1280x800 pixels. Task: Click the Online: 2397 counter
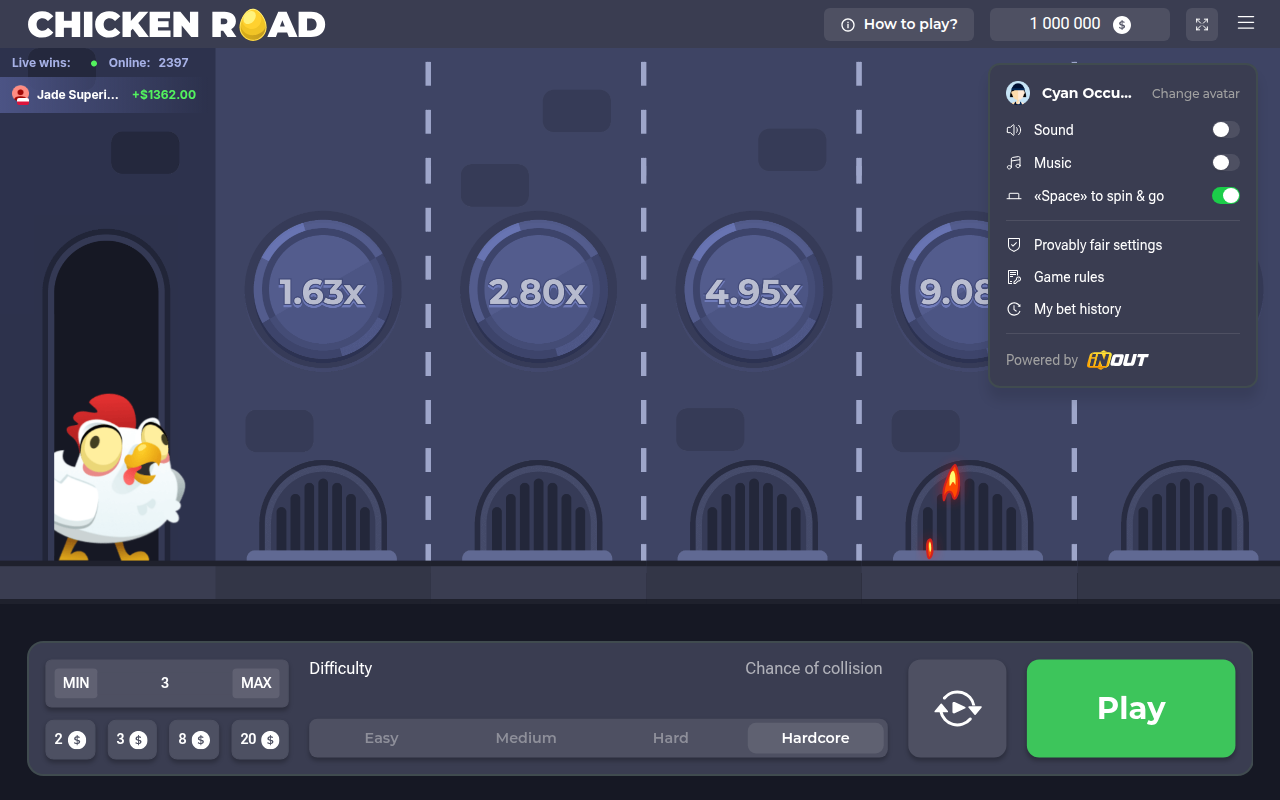point(149,63)
